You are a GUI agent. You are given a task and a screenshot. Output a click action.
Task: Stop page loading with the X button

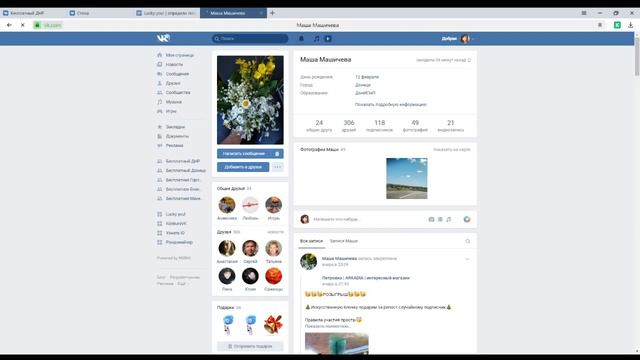pos(23,25)
